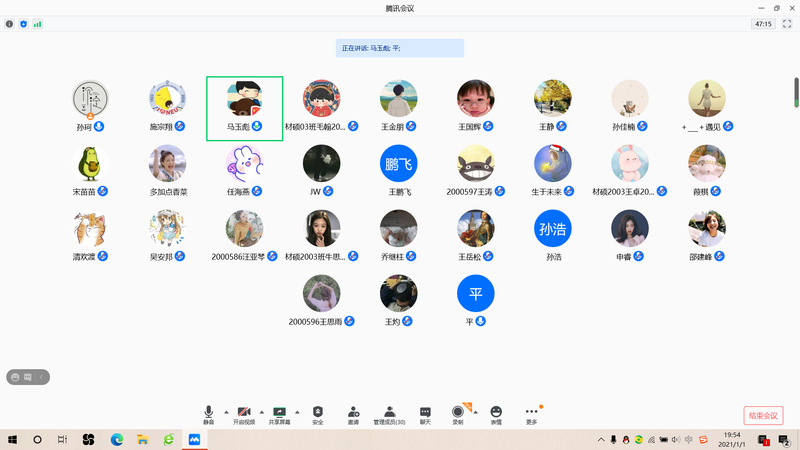Click the vertical scrollbar on the right

[x=796, y=91]
